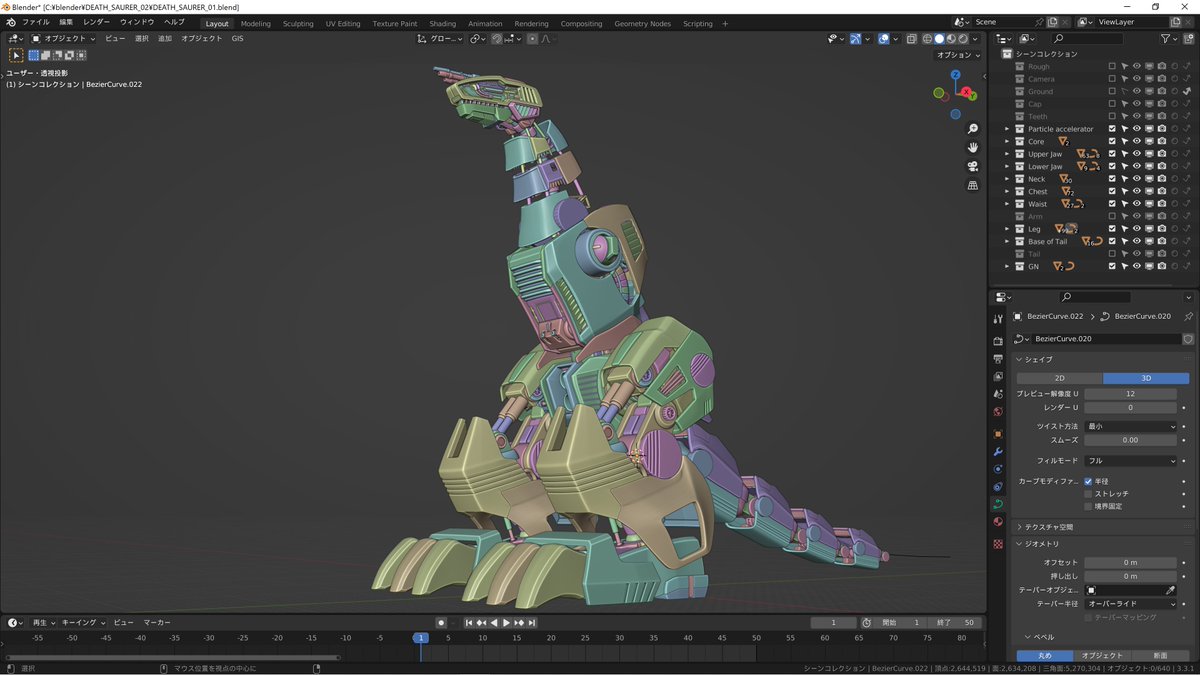Open the Output properties tab icon
The height and width of the screenshot is (675, 1200).
(997, 359)
